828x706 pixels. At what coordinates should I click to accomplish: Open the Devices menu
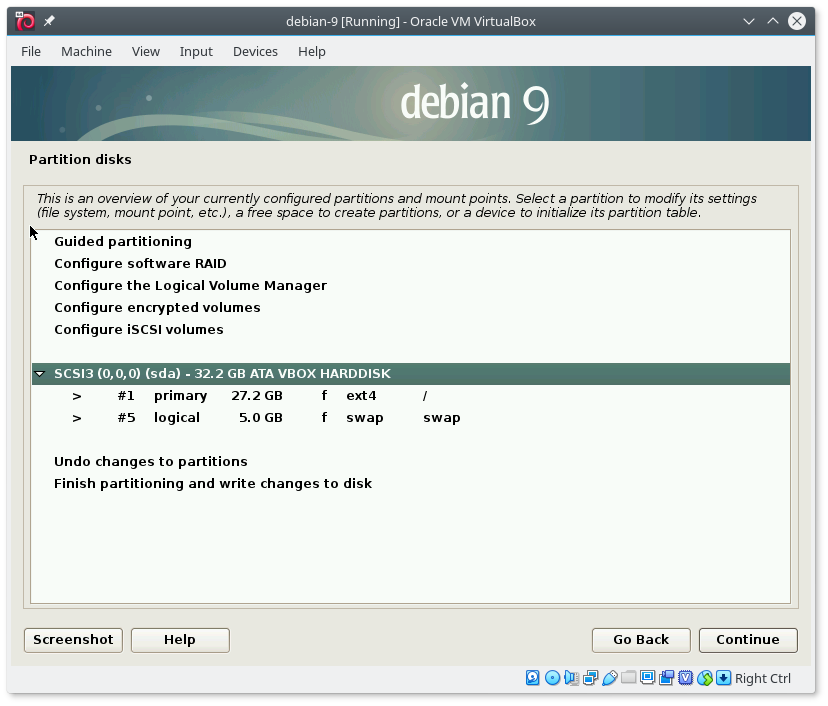coord(255,51)
